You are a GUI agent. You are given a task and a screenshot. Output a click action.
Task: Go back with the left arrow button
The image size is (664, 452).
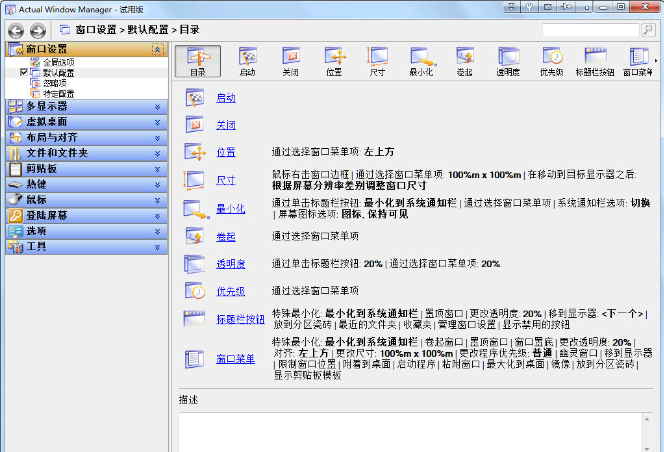click(x=16, y=31)
